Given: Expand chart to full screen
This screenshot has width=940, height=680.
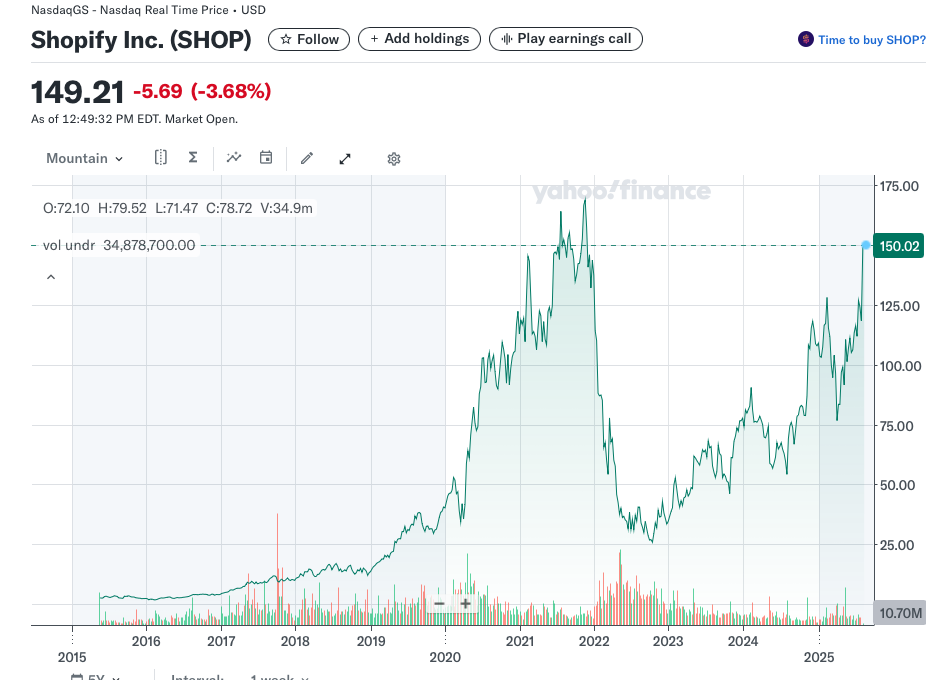Looking at the screenshot, I should 345,158.
